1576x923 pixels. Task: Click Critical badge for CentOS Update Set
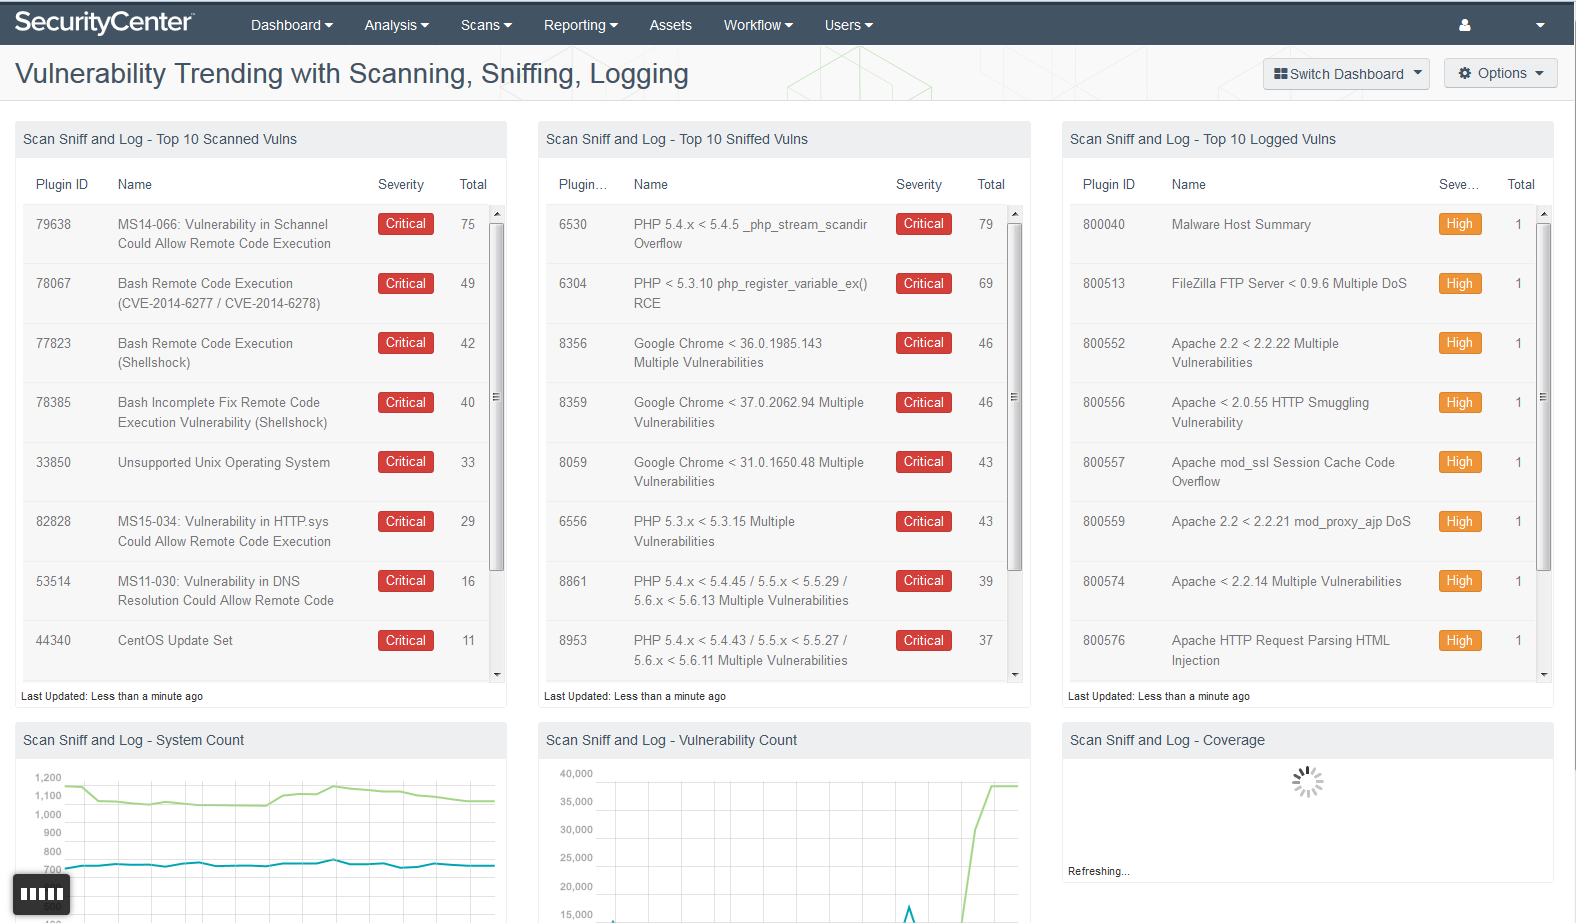406,641
